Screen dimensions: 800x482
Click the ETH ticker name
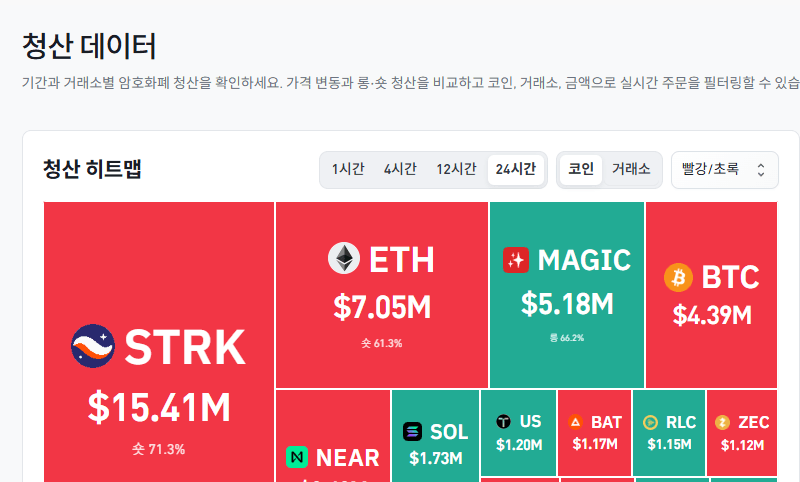click(402, 260)
